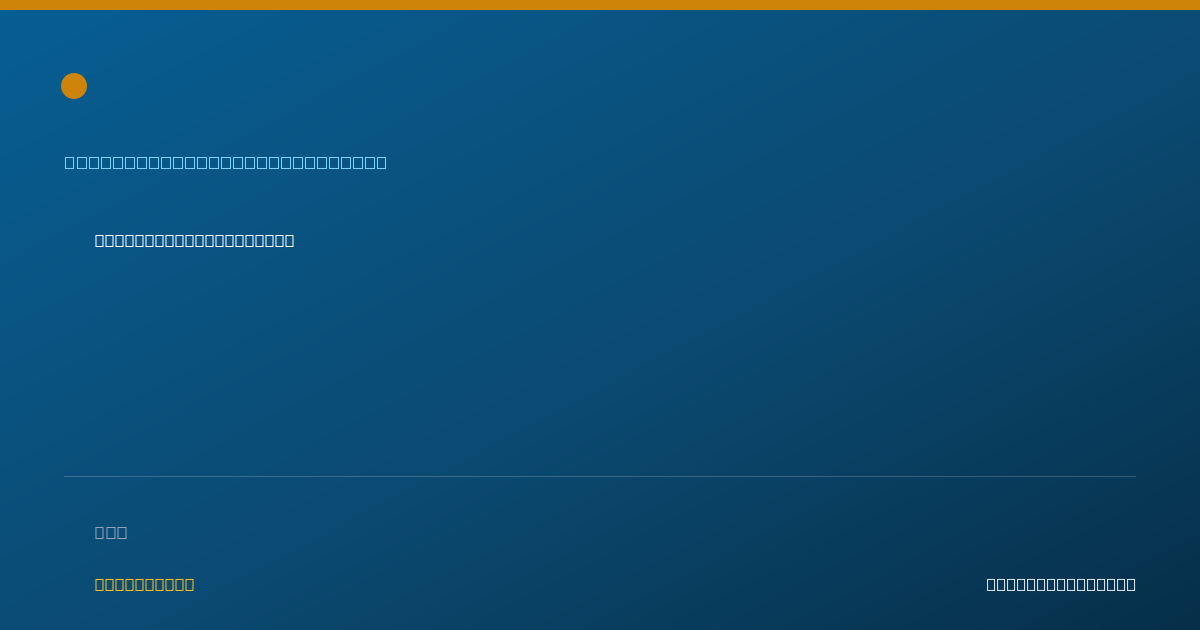
Task: Click the left end of the divider line
Action: point(66,476)
